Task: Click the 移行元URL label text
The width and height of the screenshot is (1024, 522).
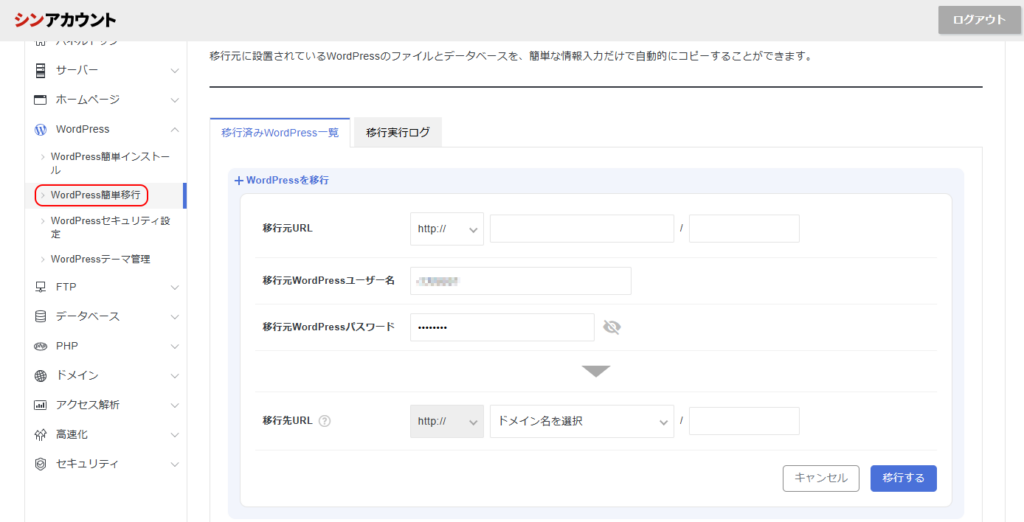Action: coord(288,229)
